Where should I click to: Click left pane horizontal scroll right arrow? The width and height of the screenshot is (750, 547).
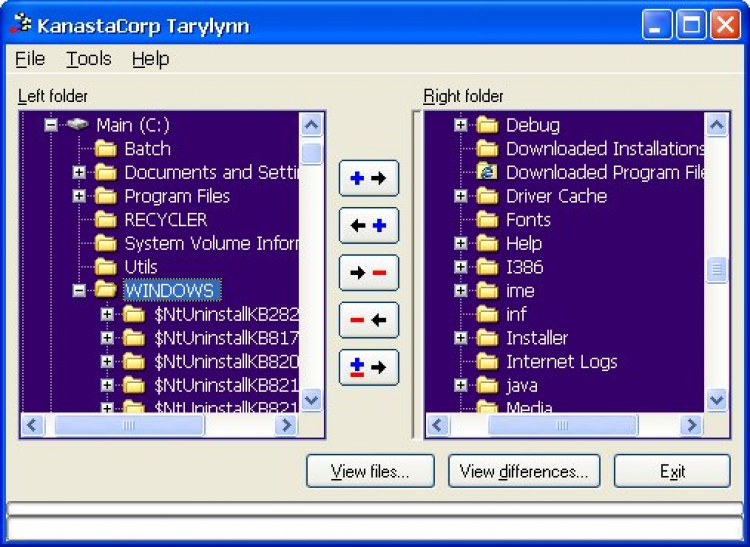click(x=287, y=425)
